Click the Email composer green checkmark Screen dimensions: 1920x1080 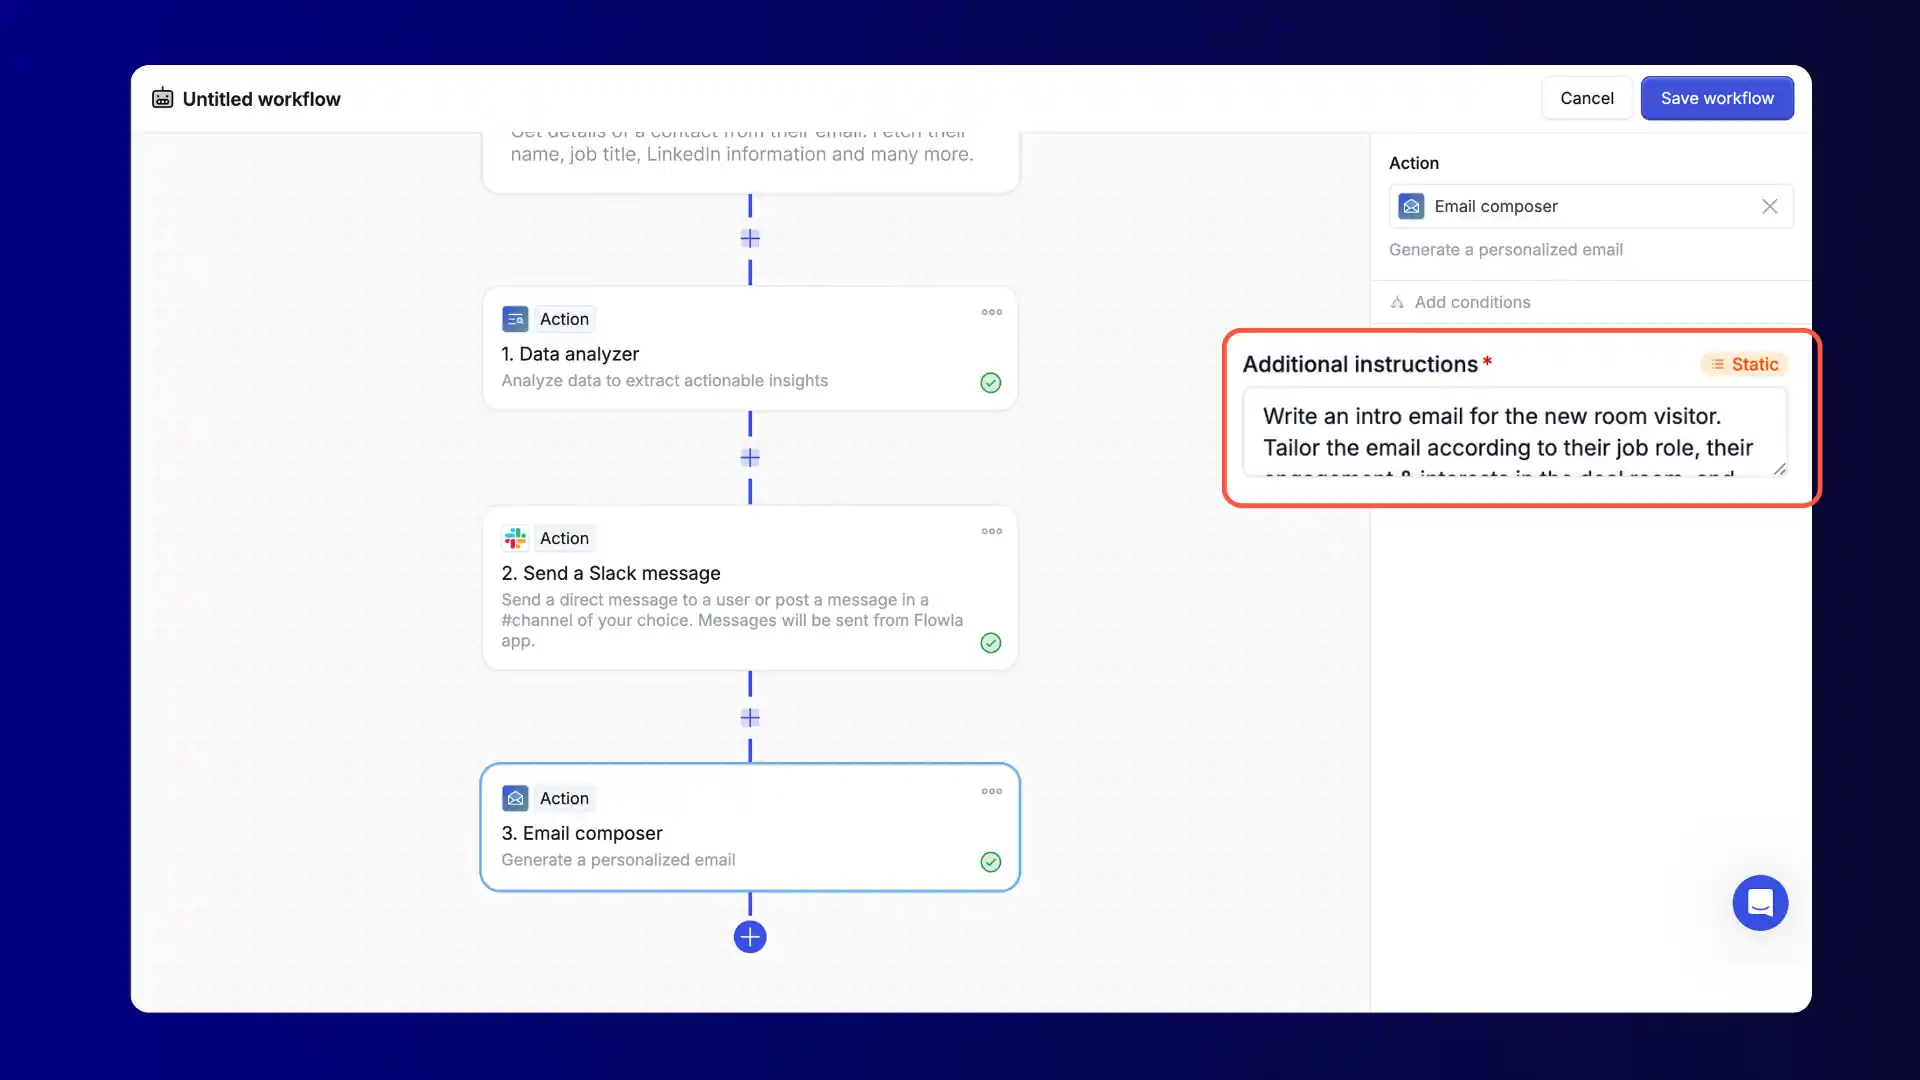pos(990,862)
